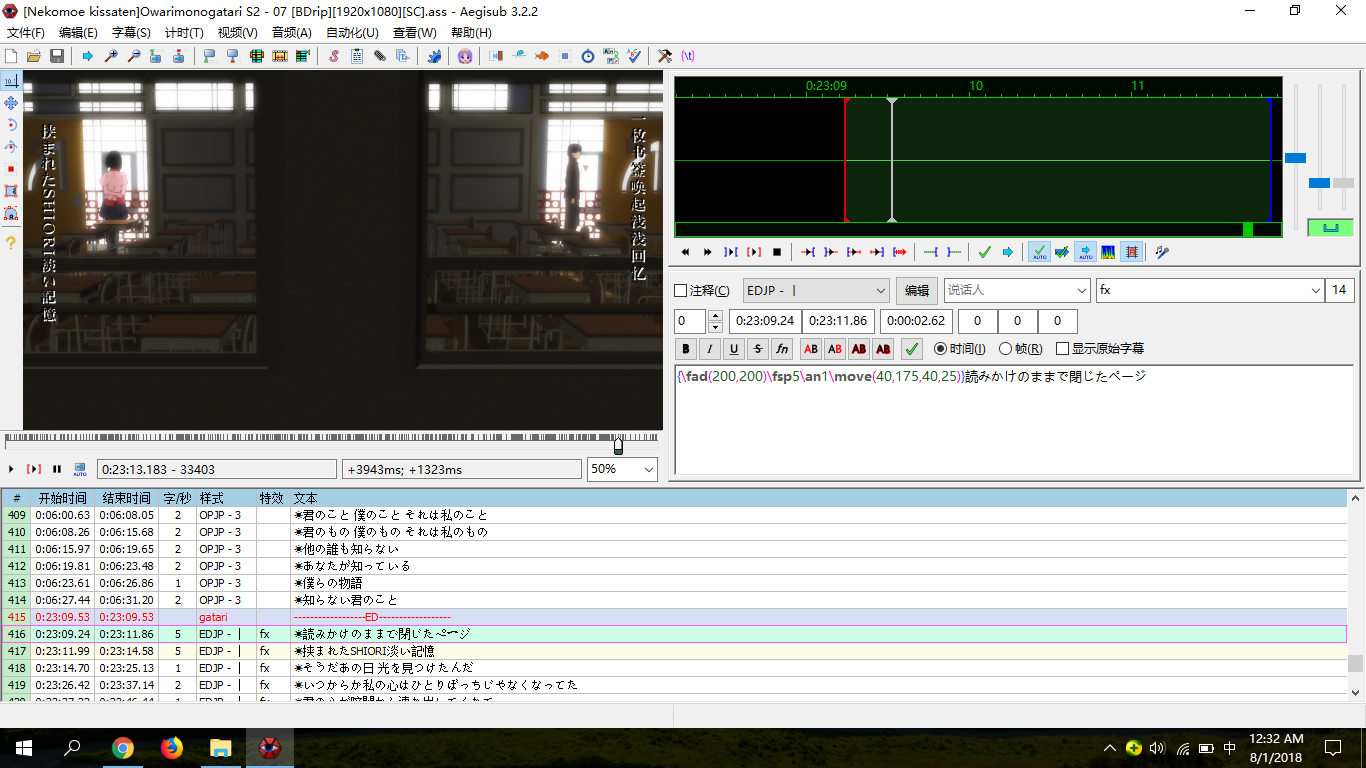The width and height of the screenshot is (1366, 768).
Task: Click the video seek bar handle
Action: click(618, 445)
